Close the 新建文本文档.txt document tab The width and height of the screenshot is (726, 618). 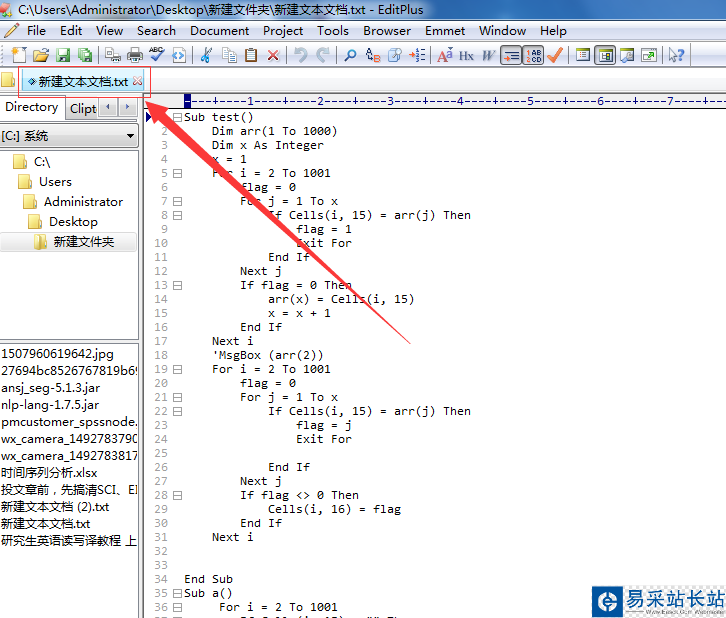[138, 81]
